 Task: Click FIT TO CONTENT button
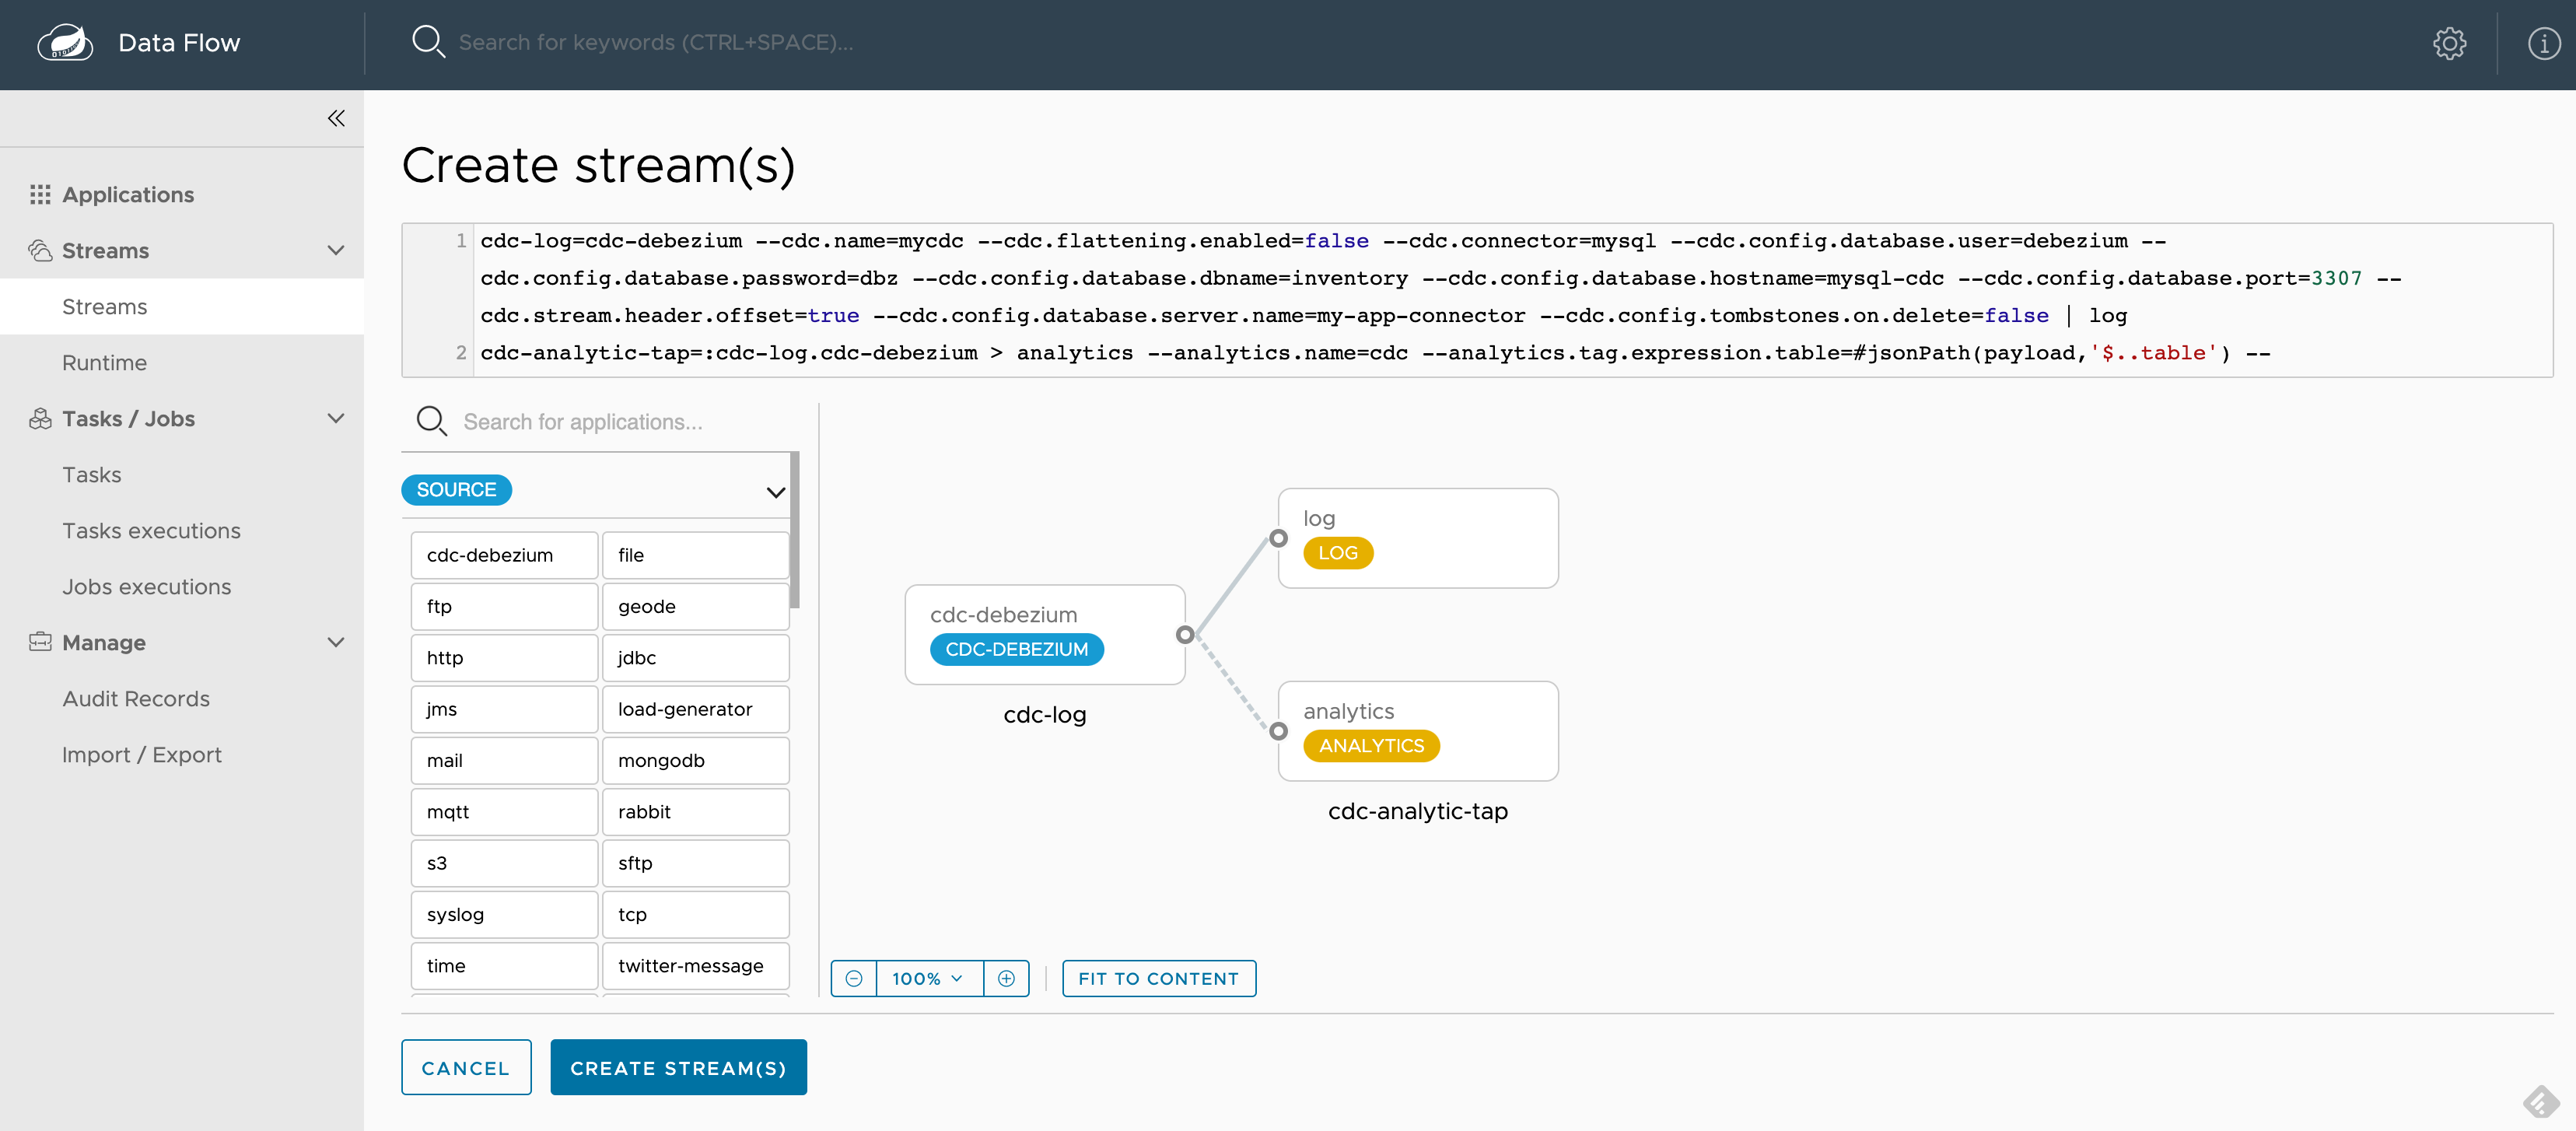pyautogui.click(x=1158, y=978)
